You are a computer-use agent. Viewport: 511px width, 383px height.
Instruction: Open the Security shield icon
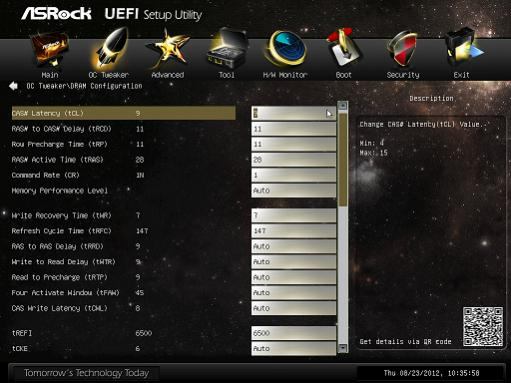tap(402, 49)
